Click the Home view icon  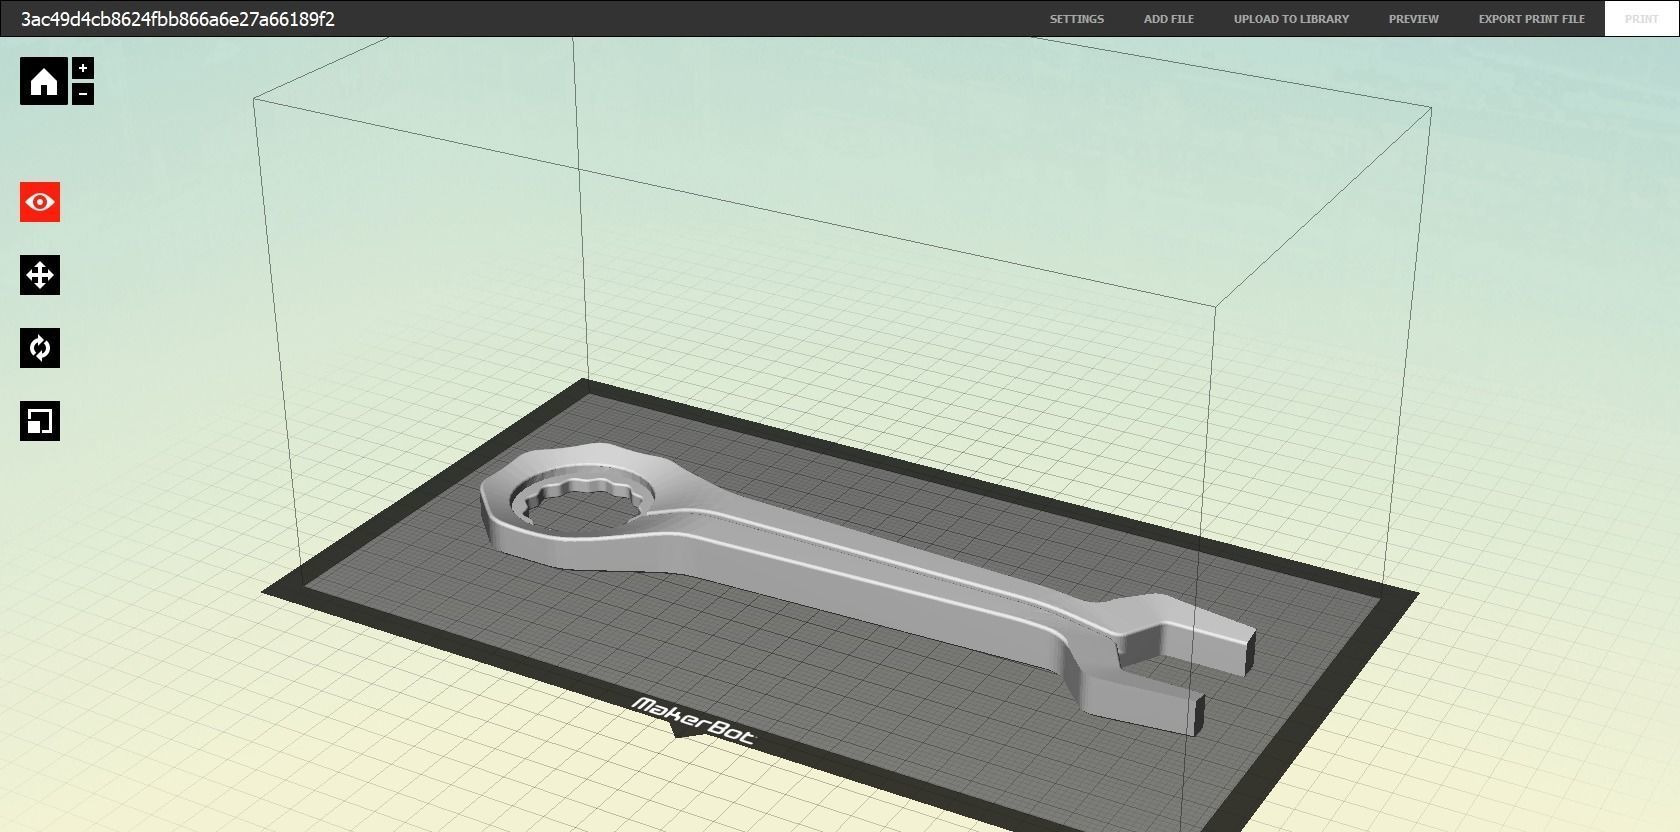(x=44, y=81)
